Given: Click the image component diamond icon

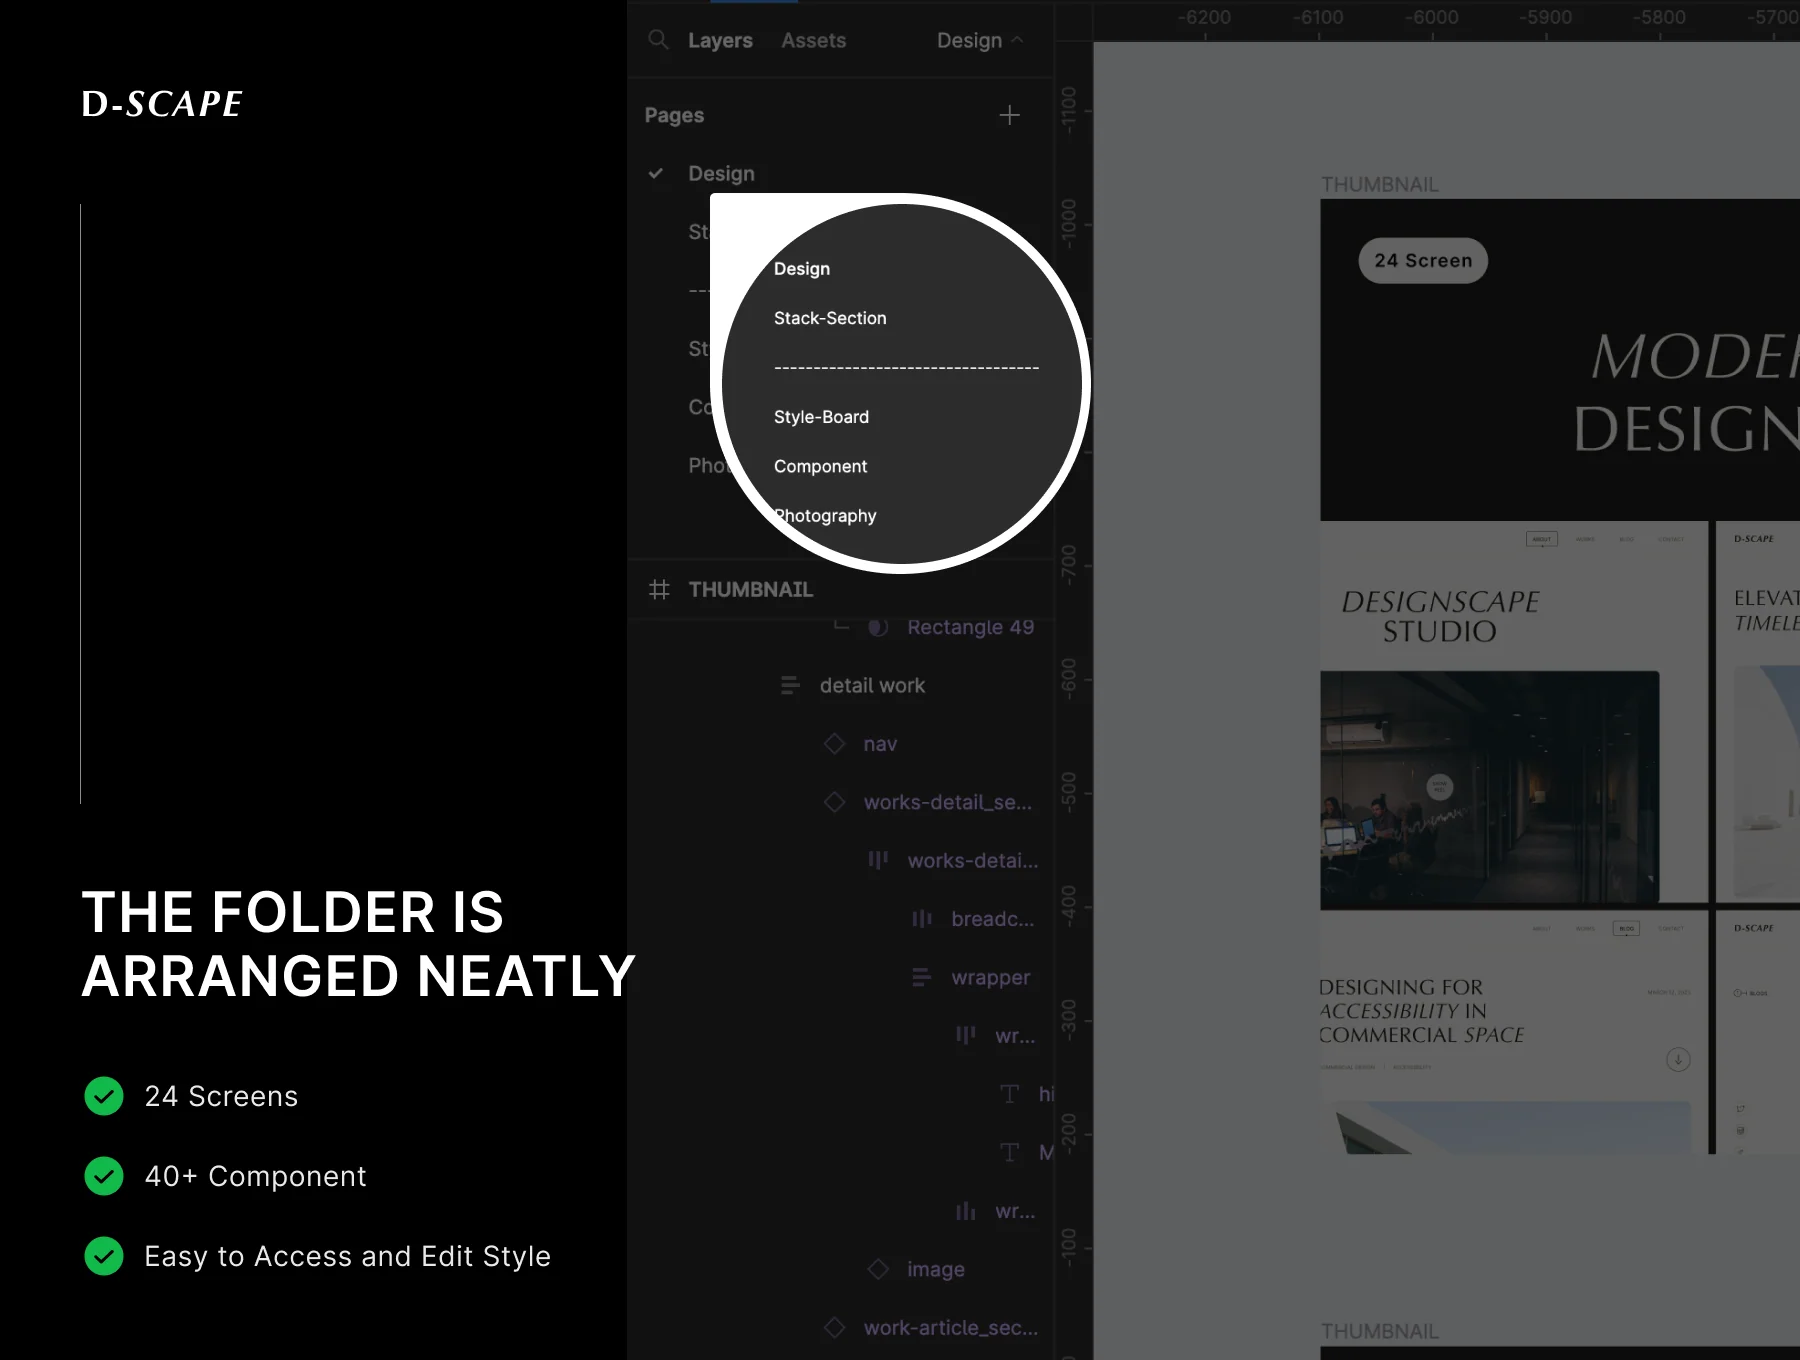Looking at the screenshot, I should click(878, 1269).
